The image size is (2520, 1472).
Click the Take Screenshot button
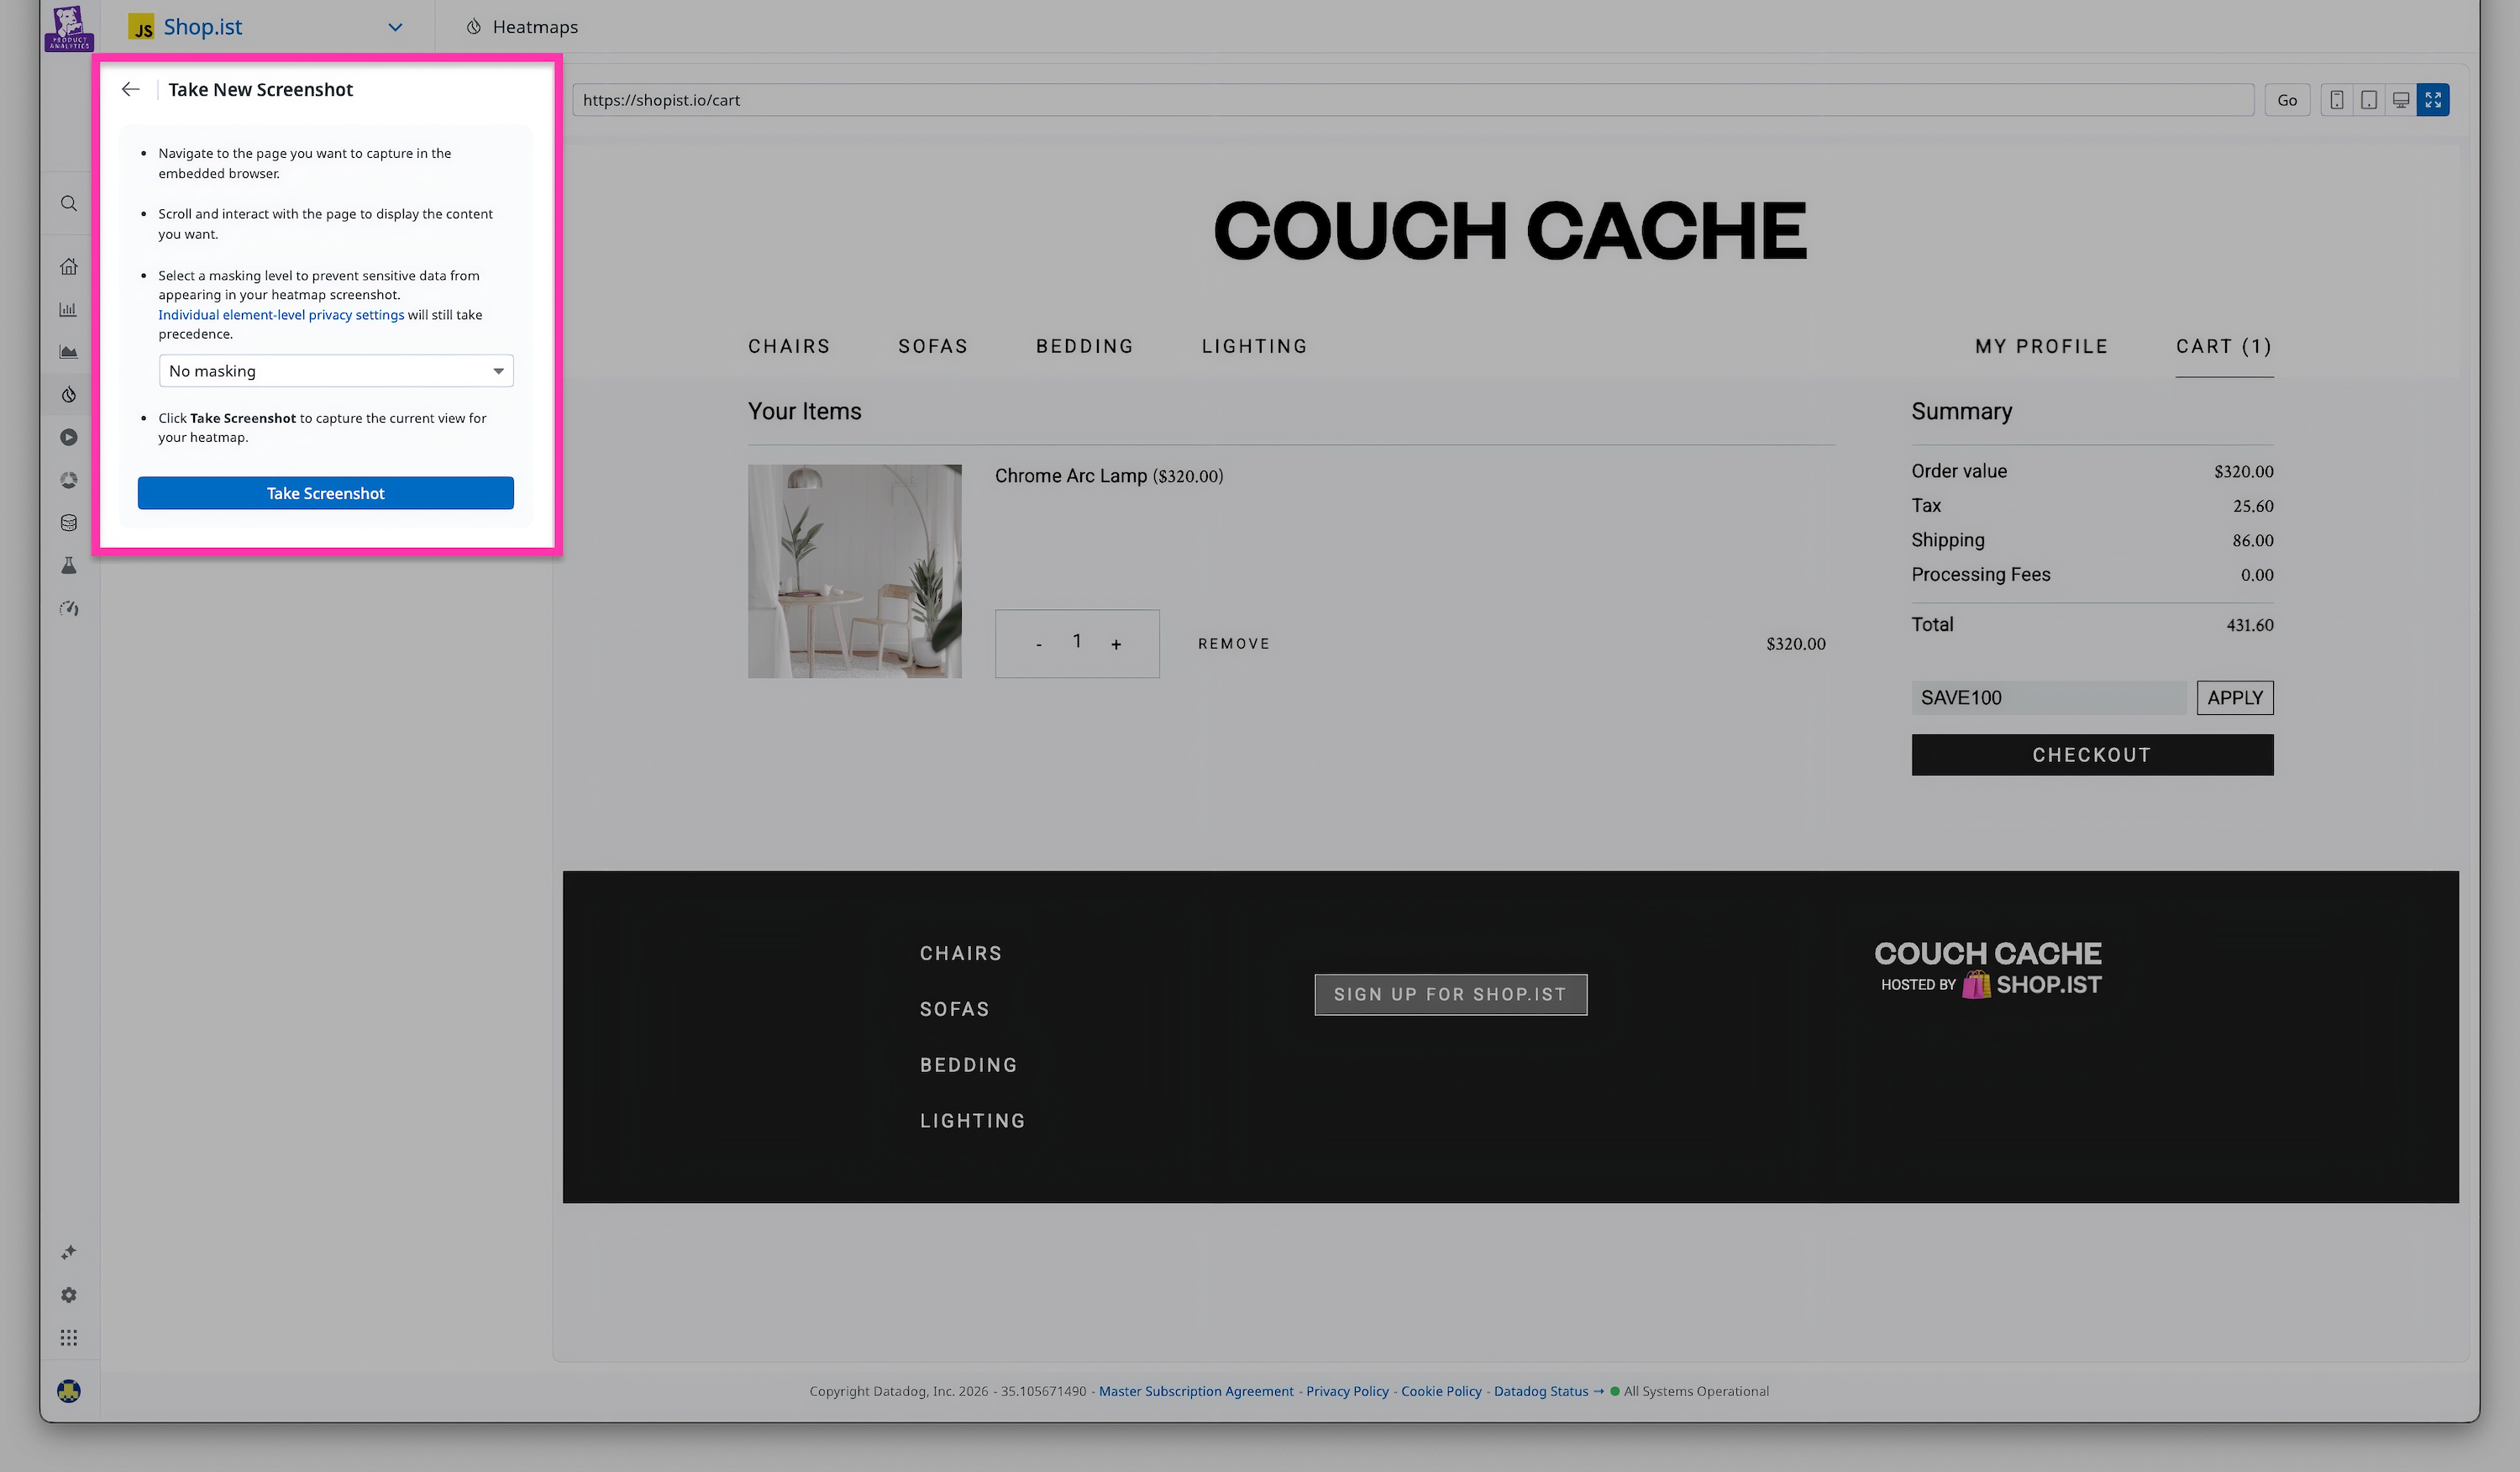tap(325, 492)
